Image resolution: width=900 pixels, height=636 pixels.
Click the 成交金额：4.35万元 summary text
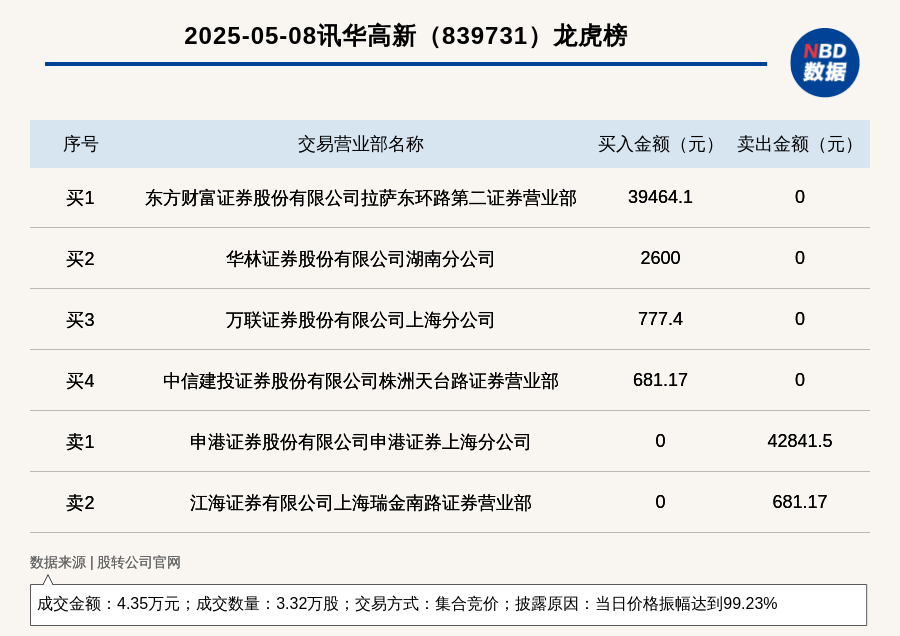pyautogui.click(x=108, y=604)
